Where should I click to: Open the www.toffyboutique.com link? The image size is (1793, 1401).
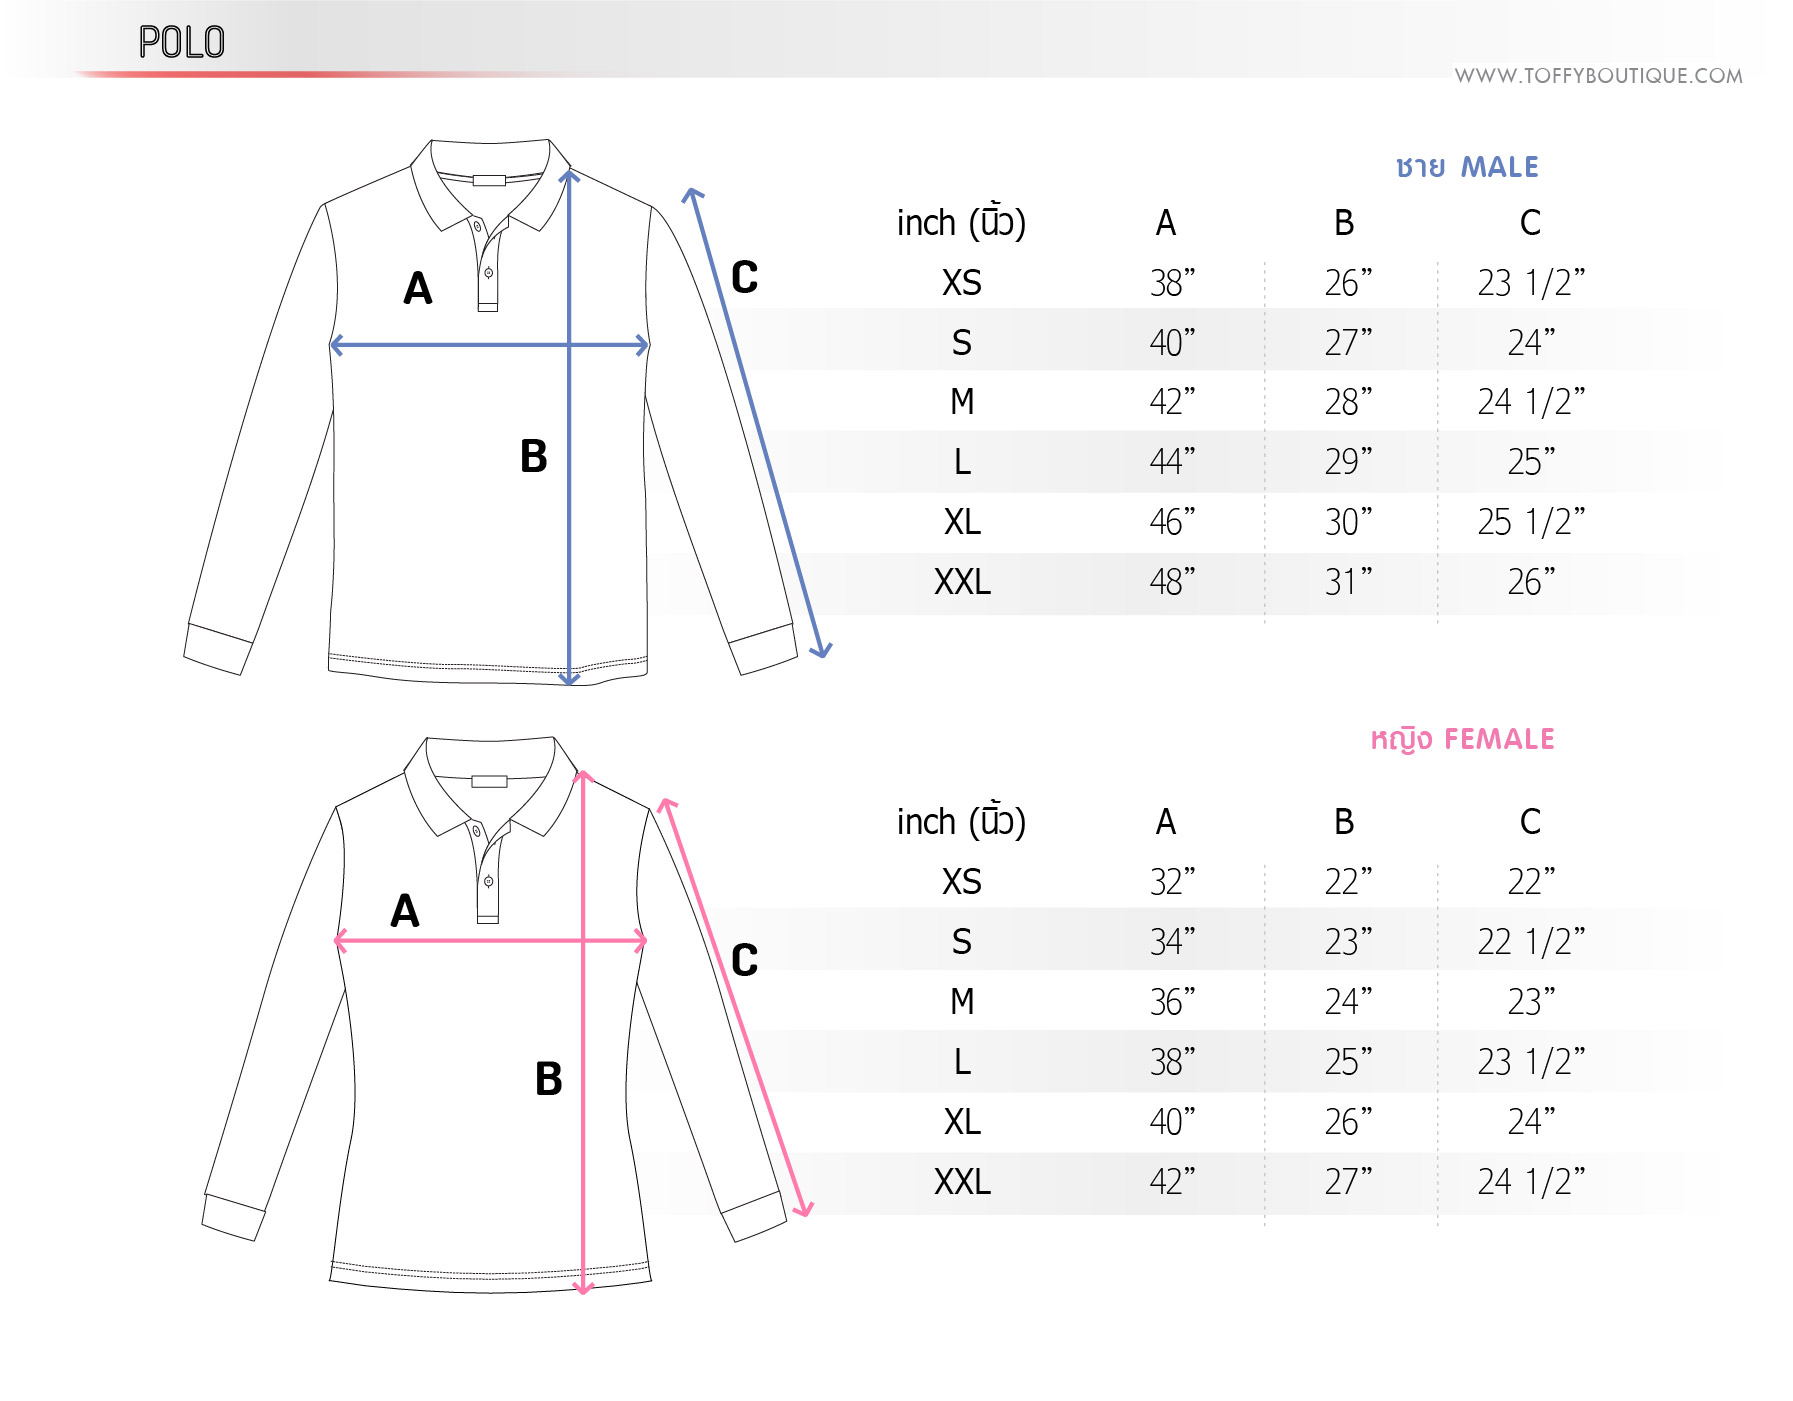1598,76
